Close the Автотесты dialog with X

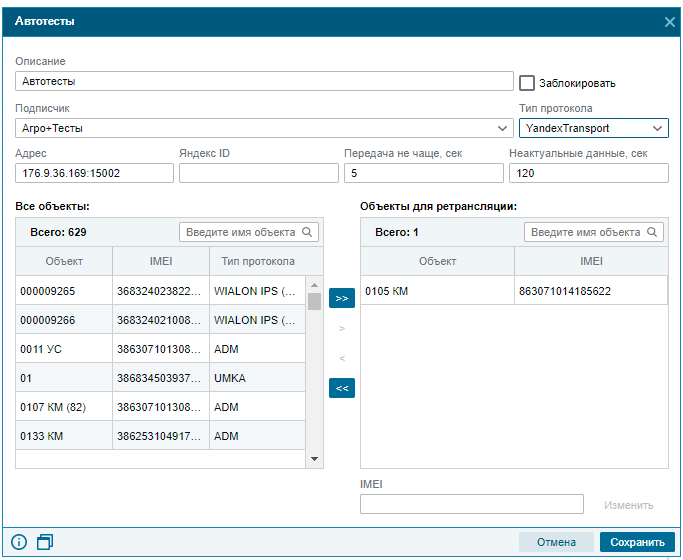click(670, 22)
